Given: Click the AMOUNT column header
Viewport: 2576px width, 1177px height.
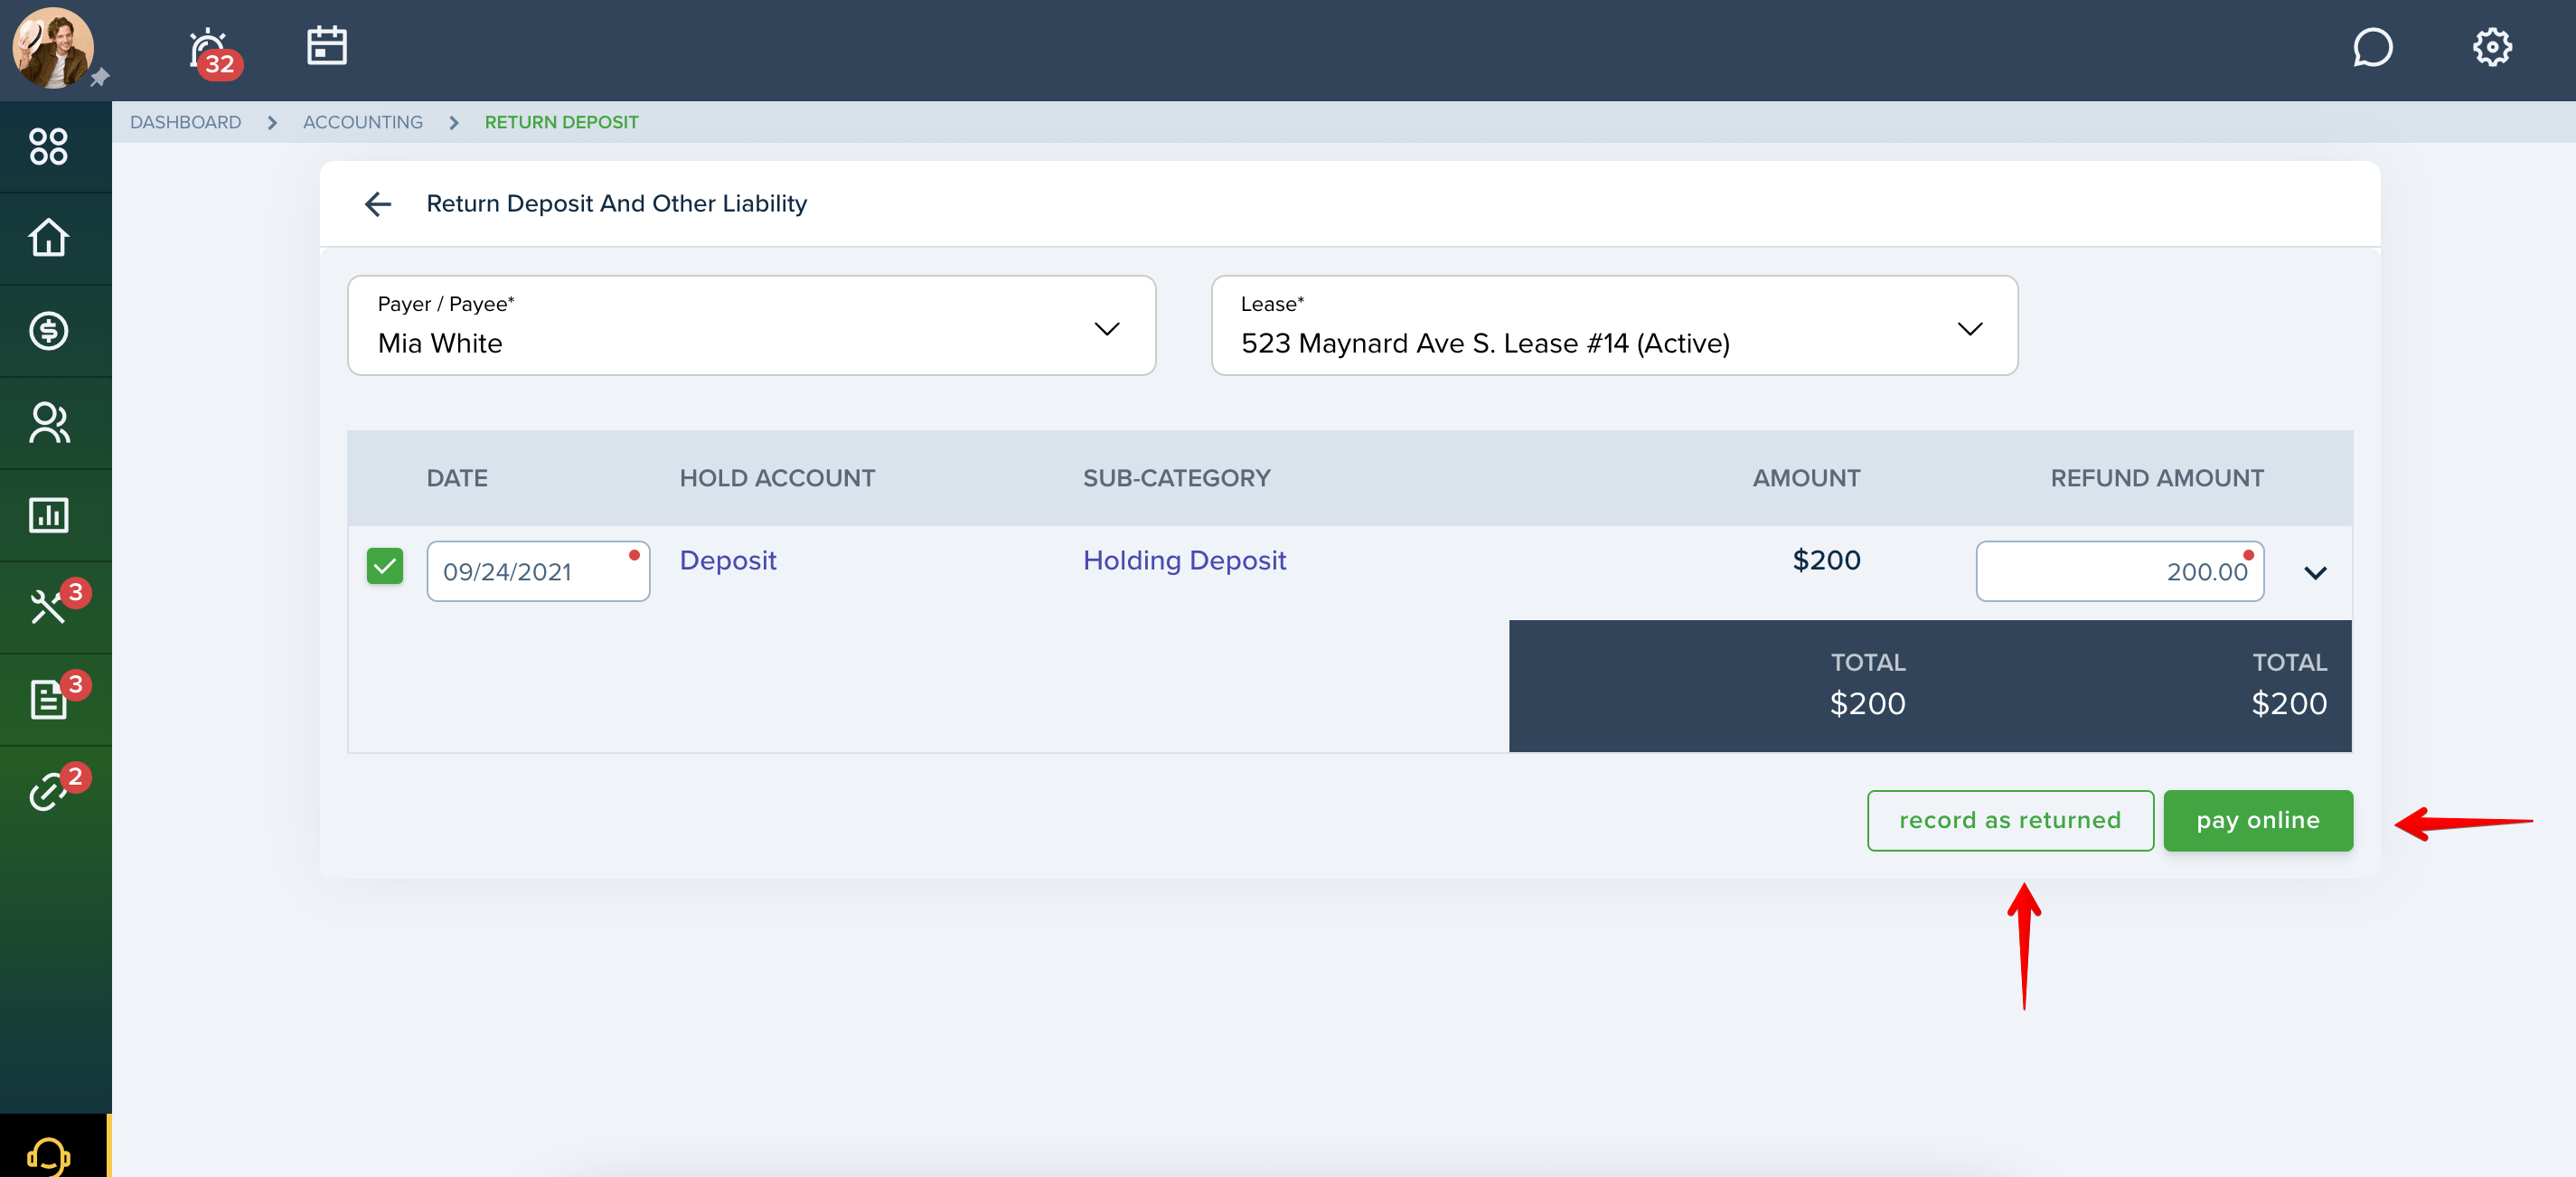Looking at the screenshot, I should 1806,478.
